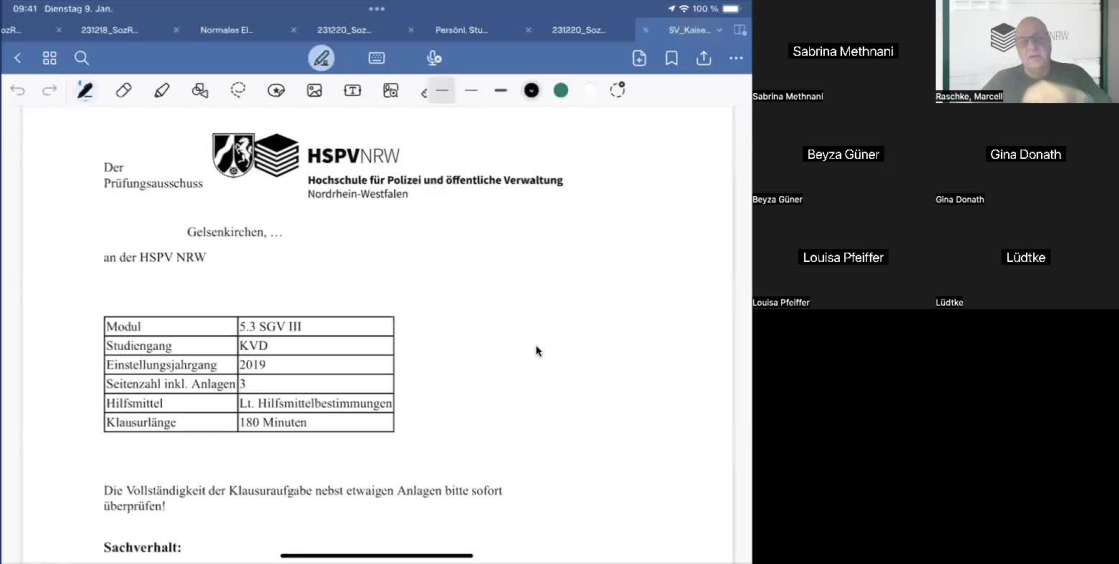This screenshot has width=1119, height=564.
Task: Open the split view sidebar icon
Action: point(740,30)
